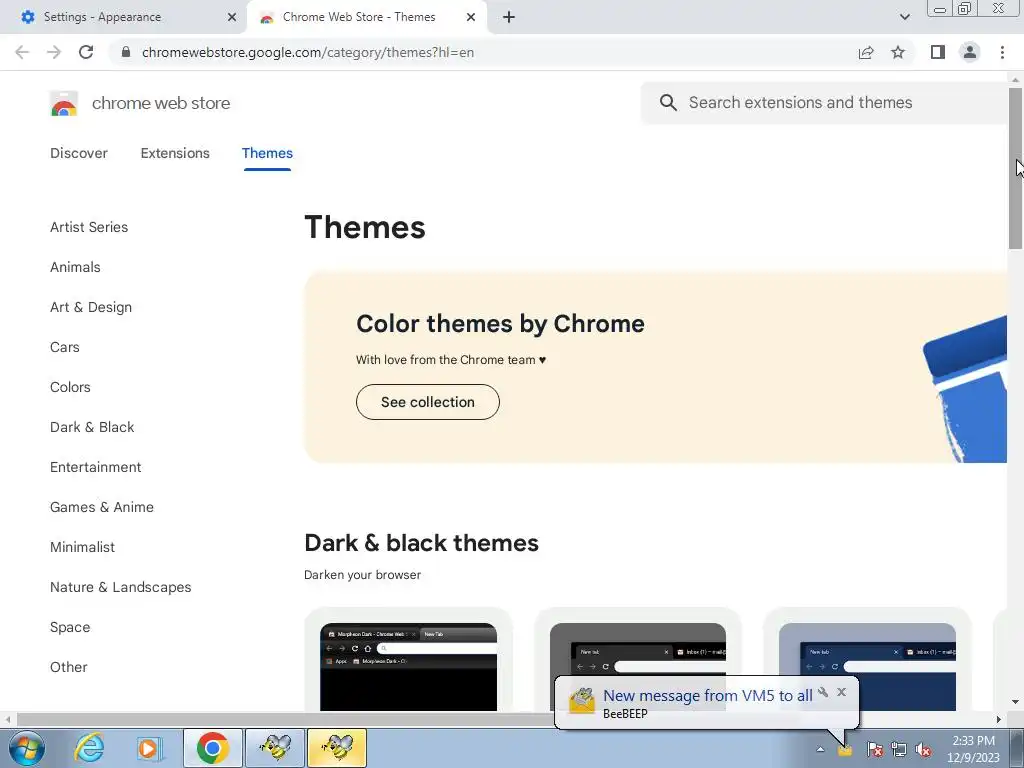
Task: Close the BeeBEEP notification balloon
Action: click(842, 692)
